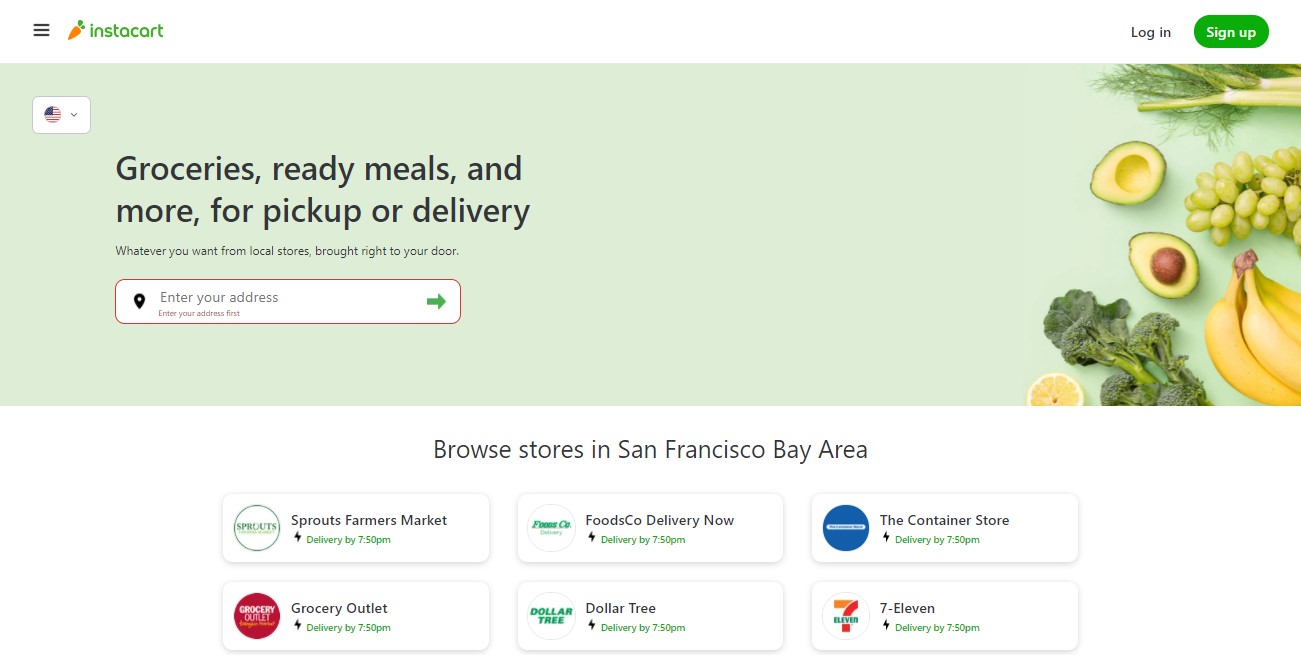Click the 7-Eleven store logo

pyautogui.click(x=846, y=616)
